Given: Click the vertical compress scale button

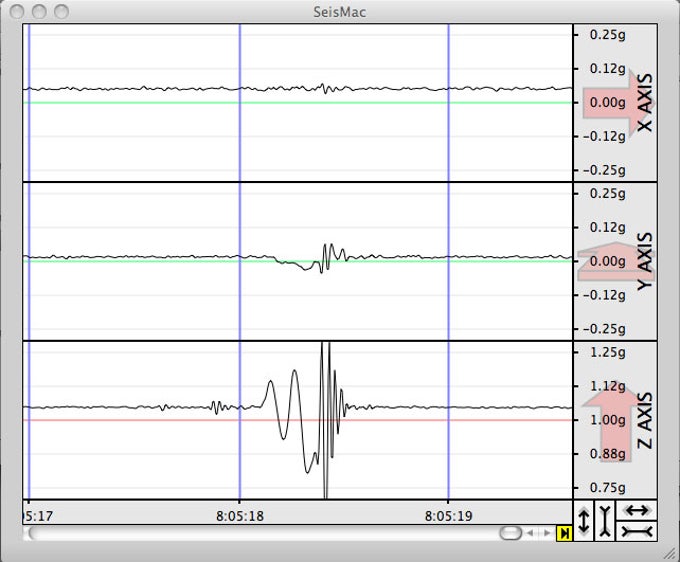Looking at the screenshot, I should [x=605, y=521].
